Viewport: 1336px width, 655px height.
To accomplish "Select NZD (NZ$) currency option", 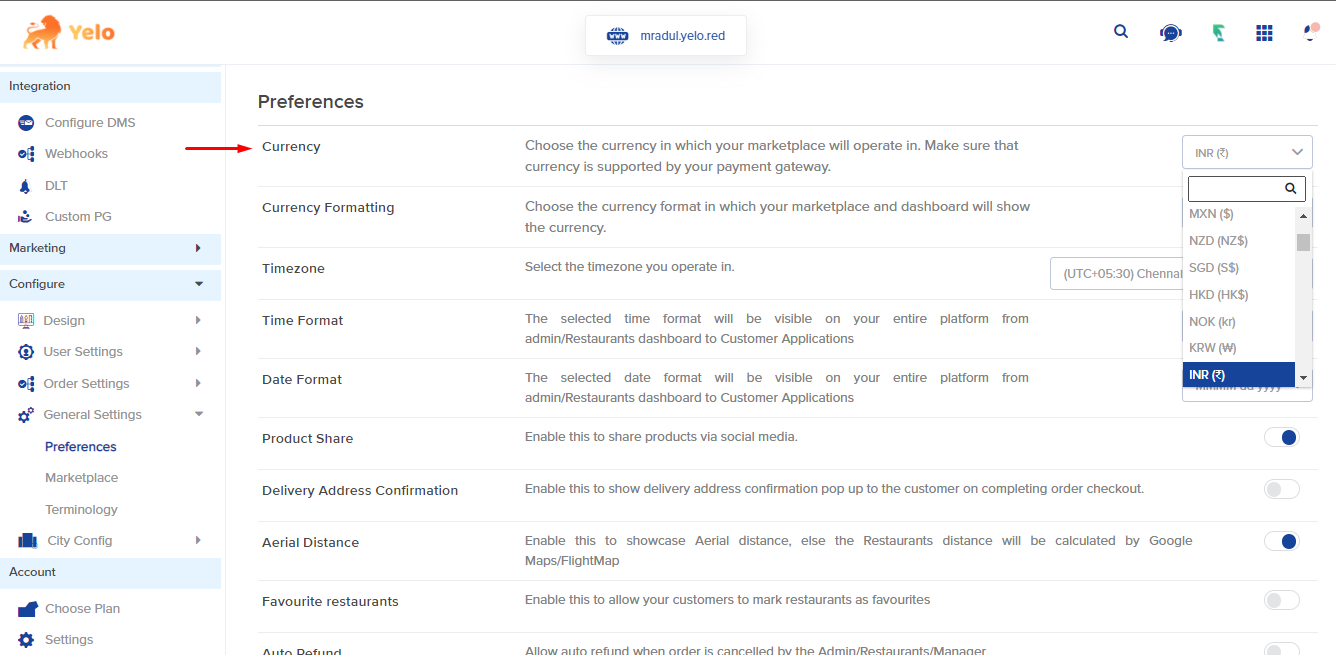I will (x=1239, y=241).
